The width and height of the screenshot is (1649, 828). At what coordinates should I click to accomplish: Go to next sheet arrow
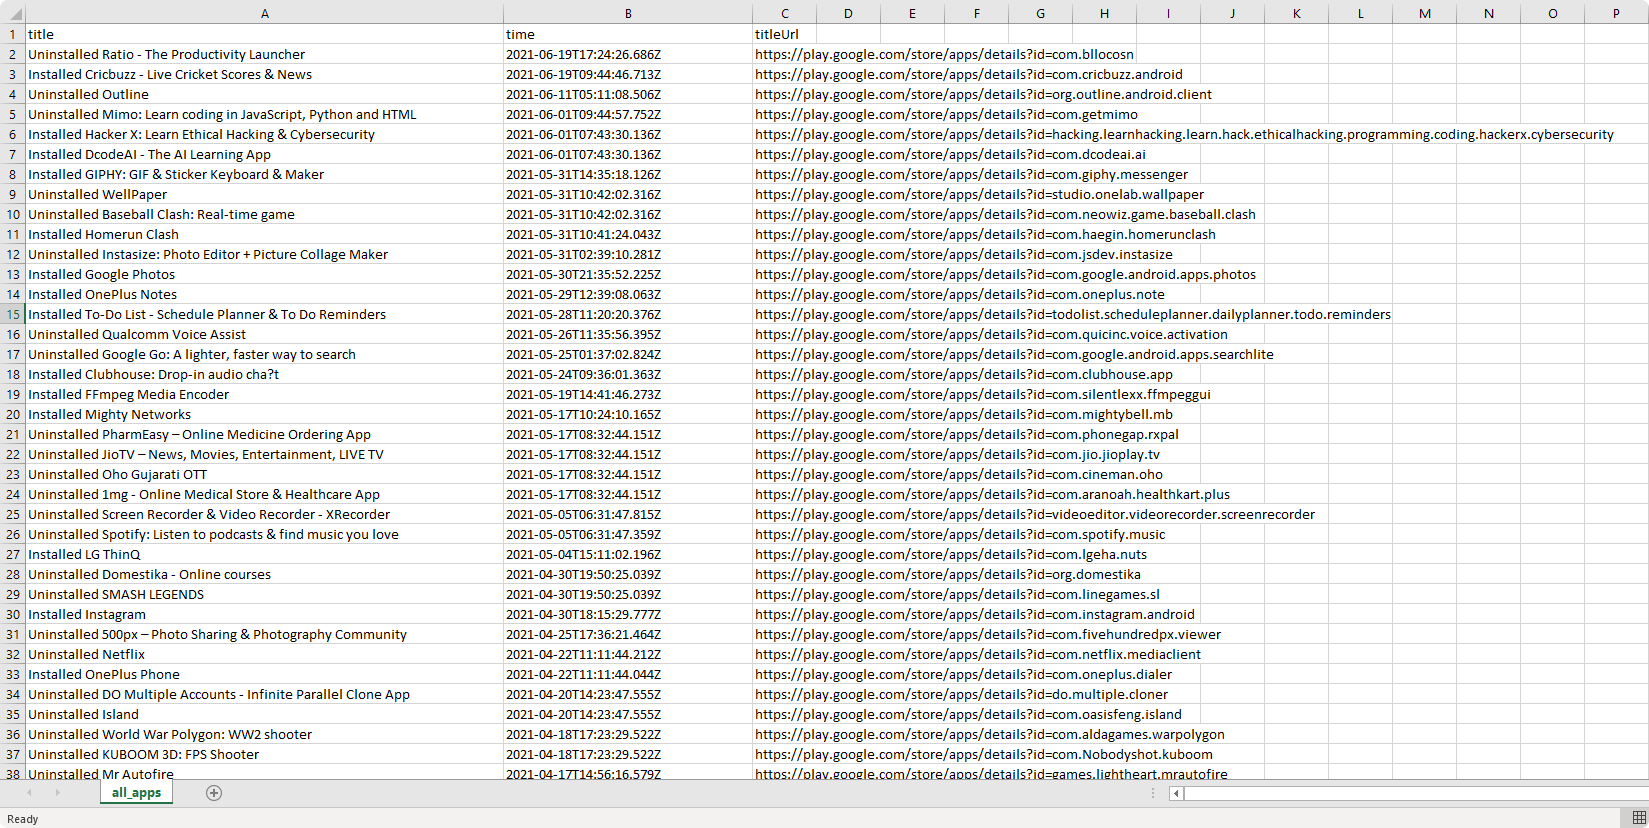coord(57,793)
